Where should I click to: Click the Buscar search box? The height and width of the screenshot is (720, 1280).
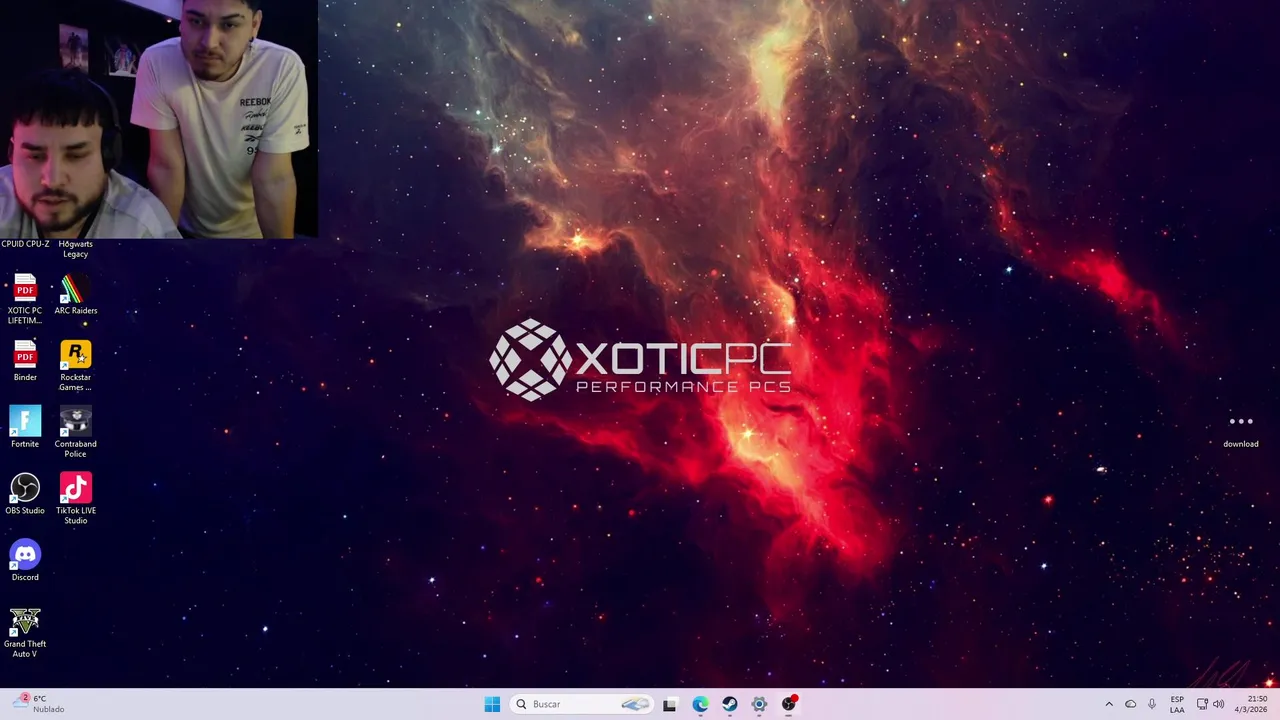pos(582,704)
